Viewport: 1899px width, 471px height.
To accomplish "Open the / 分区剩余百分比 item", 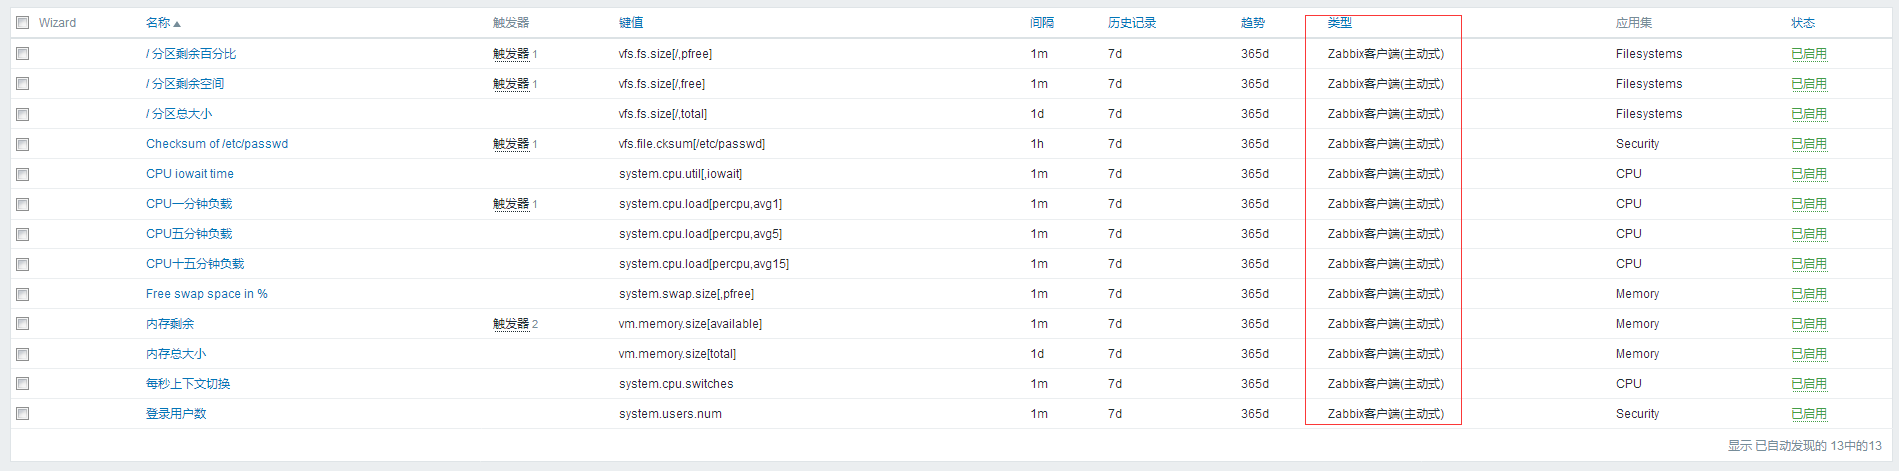I will [191, 54].
